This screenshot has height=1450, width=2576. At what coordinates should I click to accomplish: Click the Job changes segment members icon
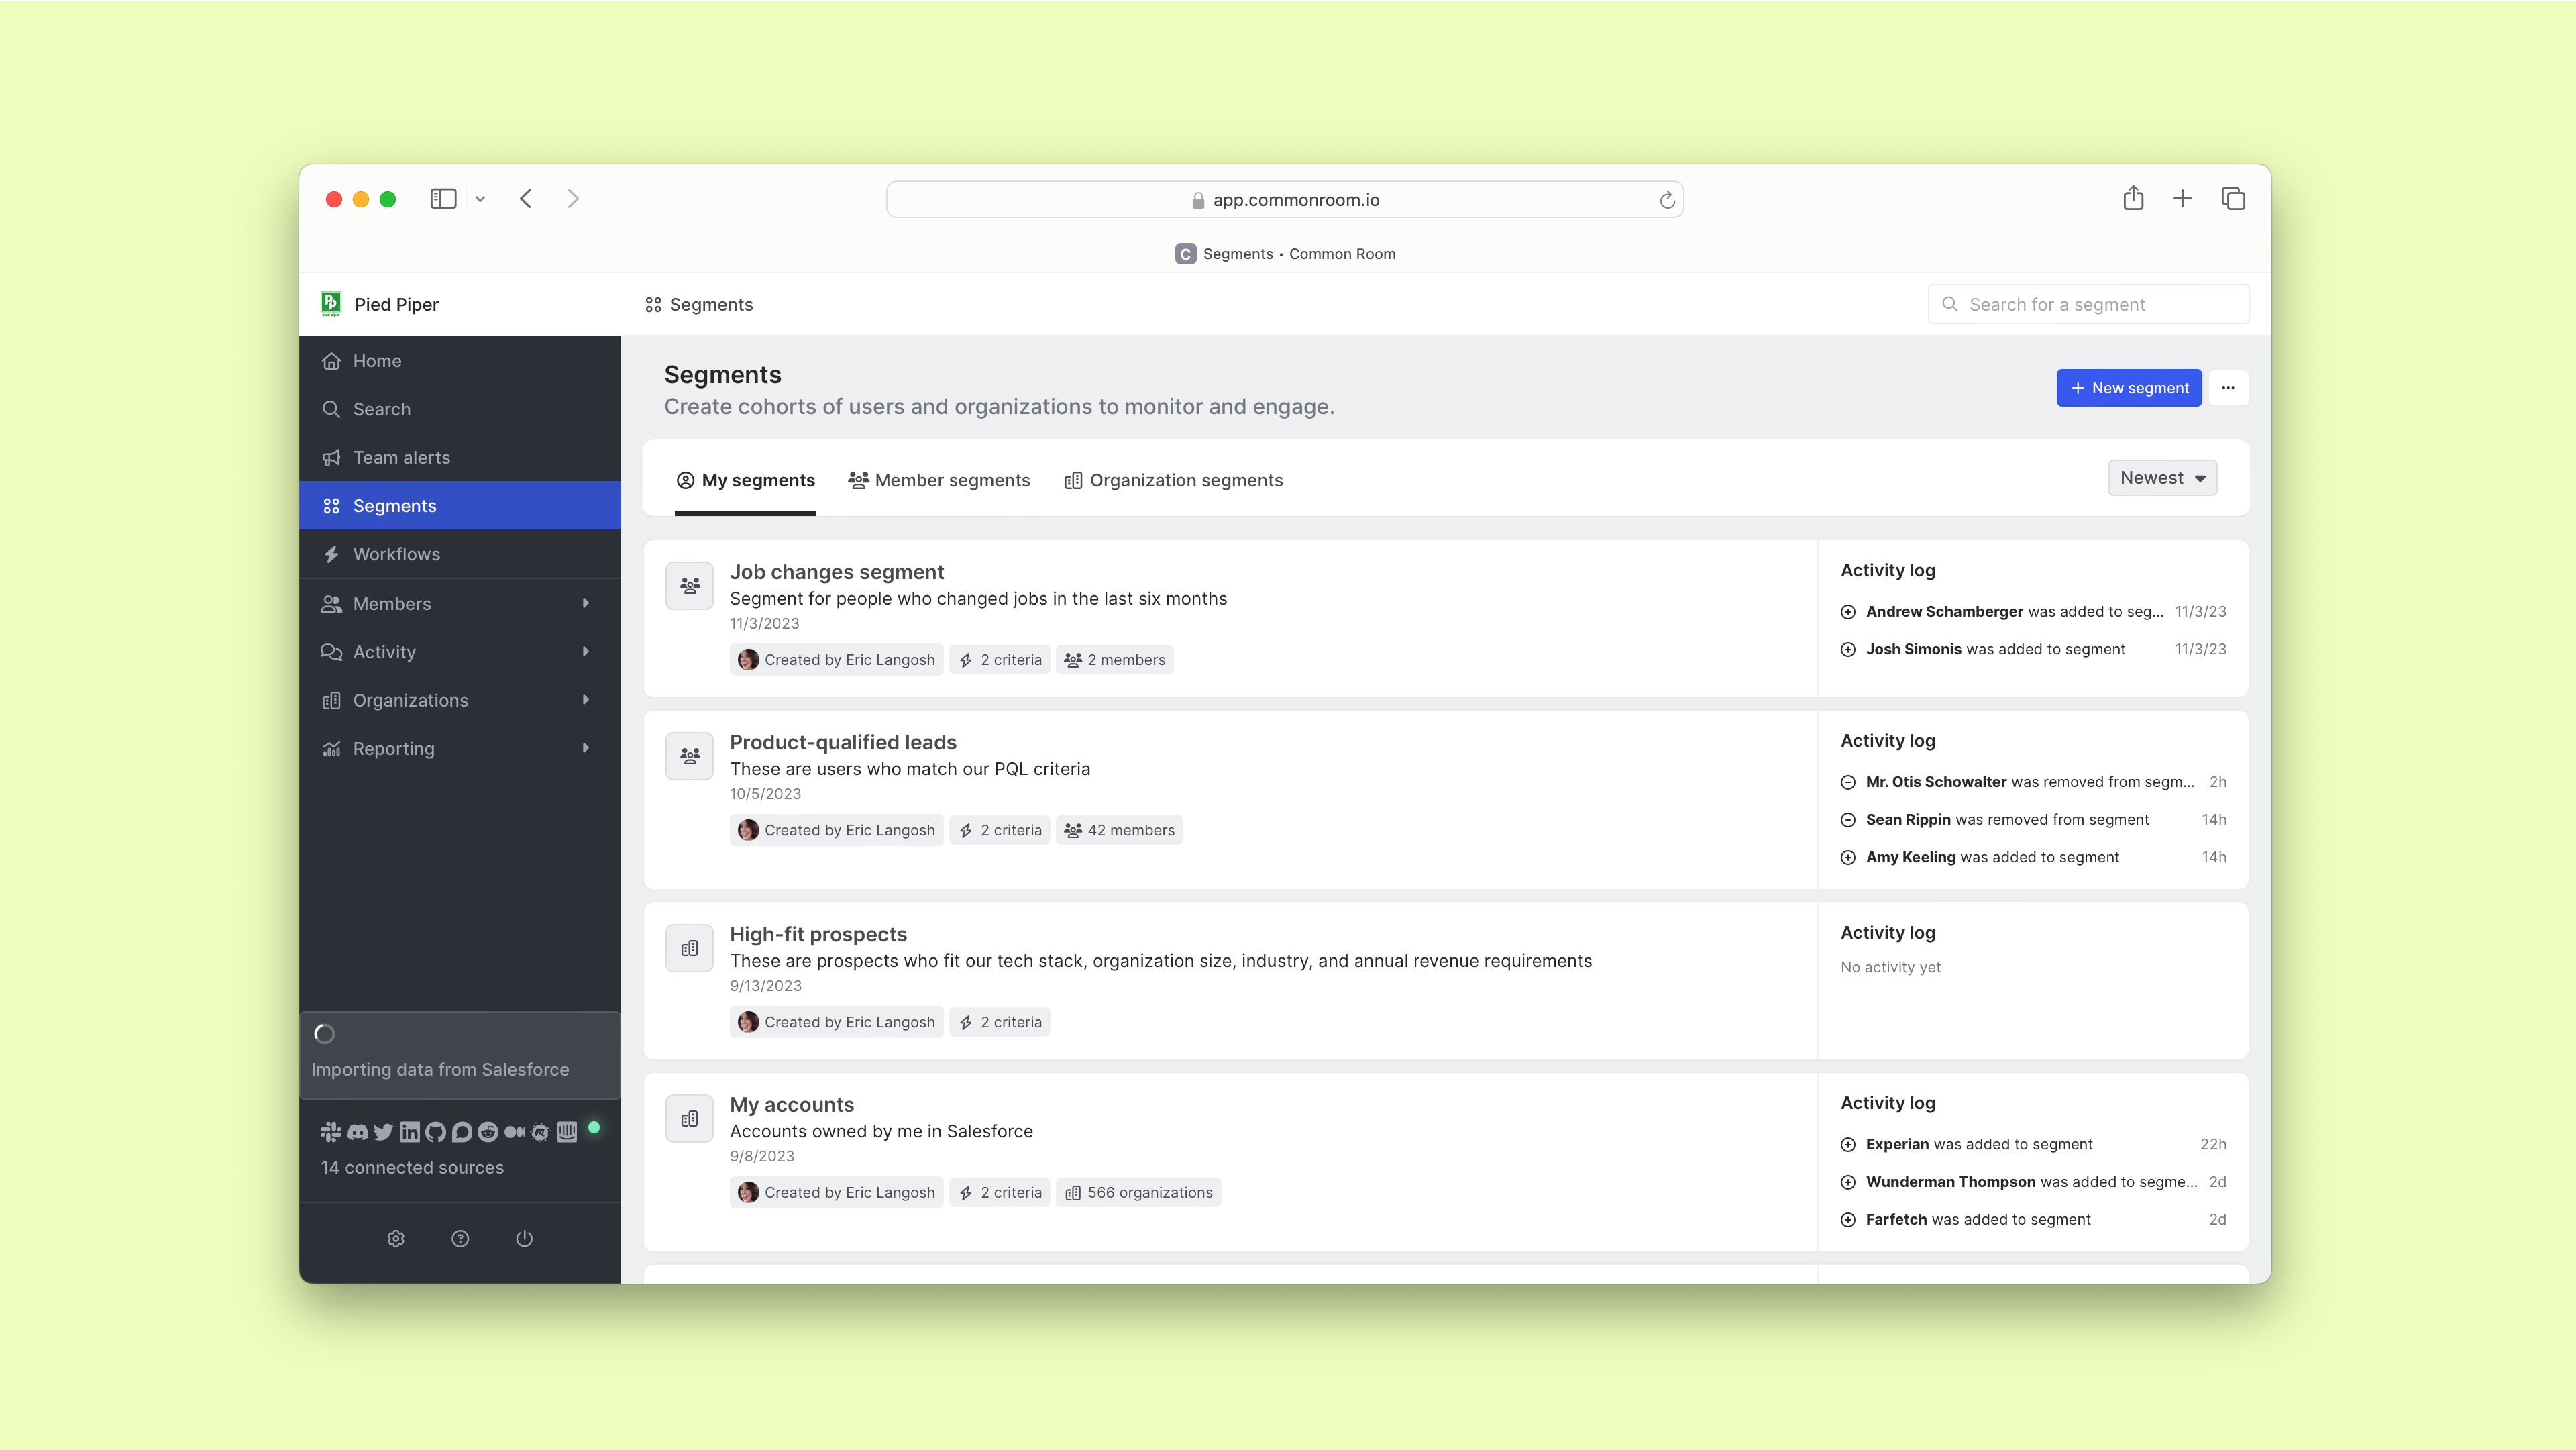pyautogui.click(x=690, y=585)
